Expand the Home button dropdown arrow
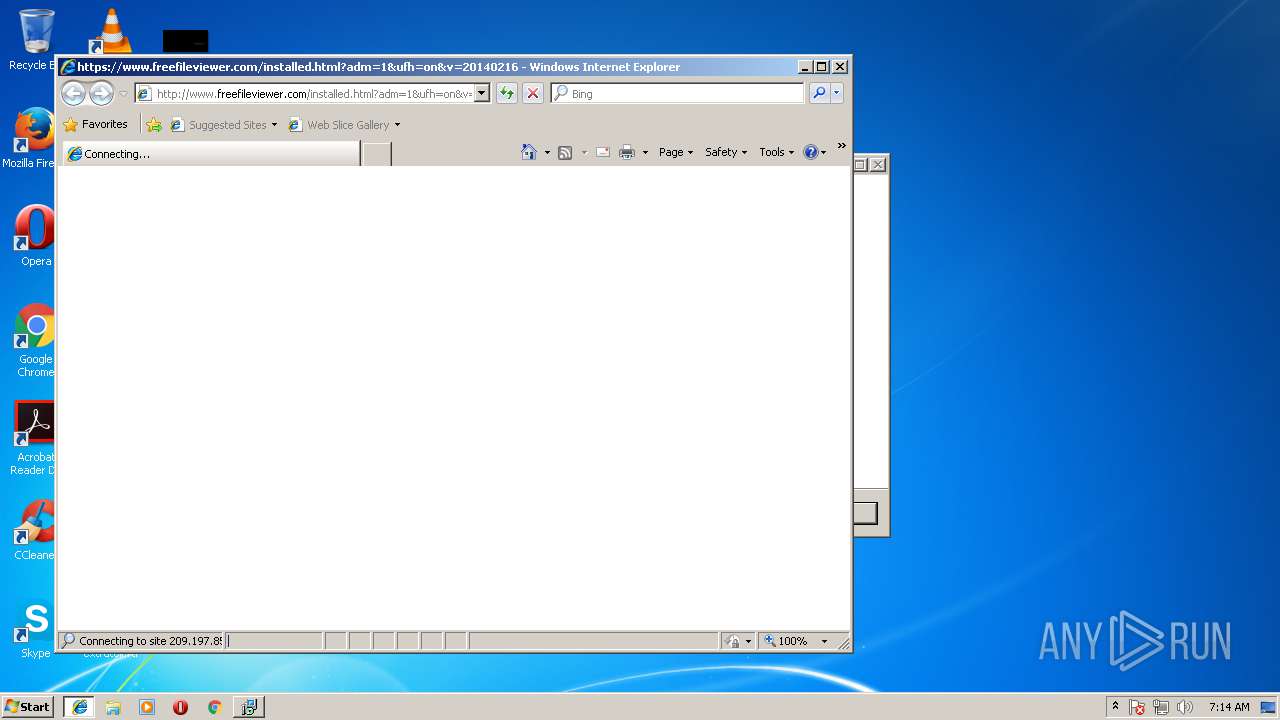The image size is (1280, 720). [x=547, y=152]
